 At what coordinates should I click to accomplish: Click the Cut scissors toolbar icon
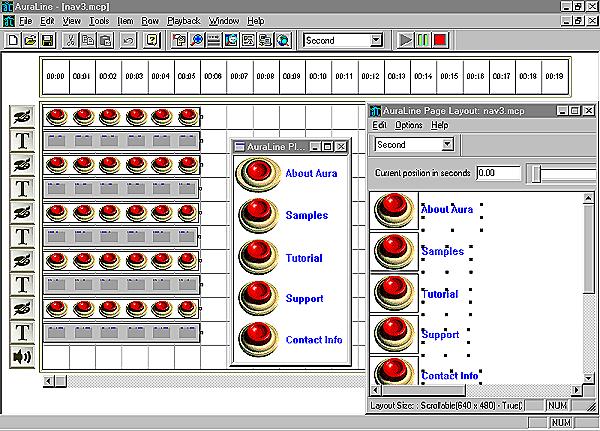coord(70,40)
